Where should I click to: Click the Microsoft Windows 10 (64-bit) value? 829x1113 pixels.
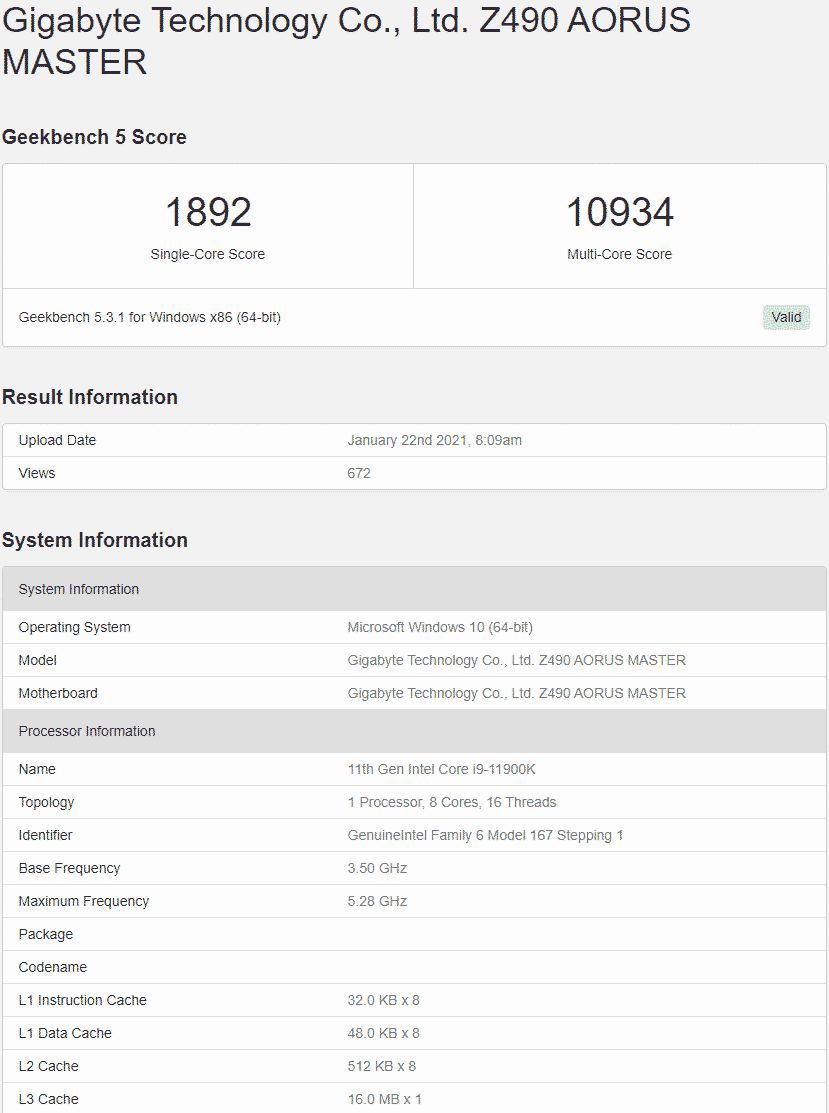440,627
